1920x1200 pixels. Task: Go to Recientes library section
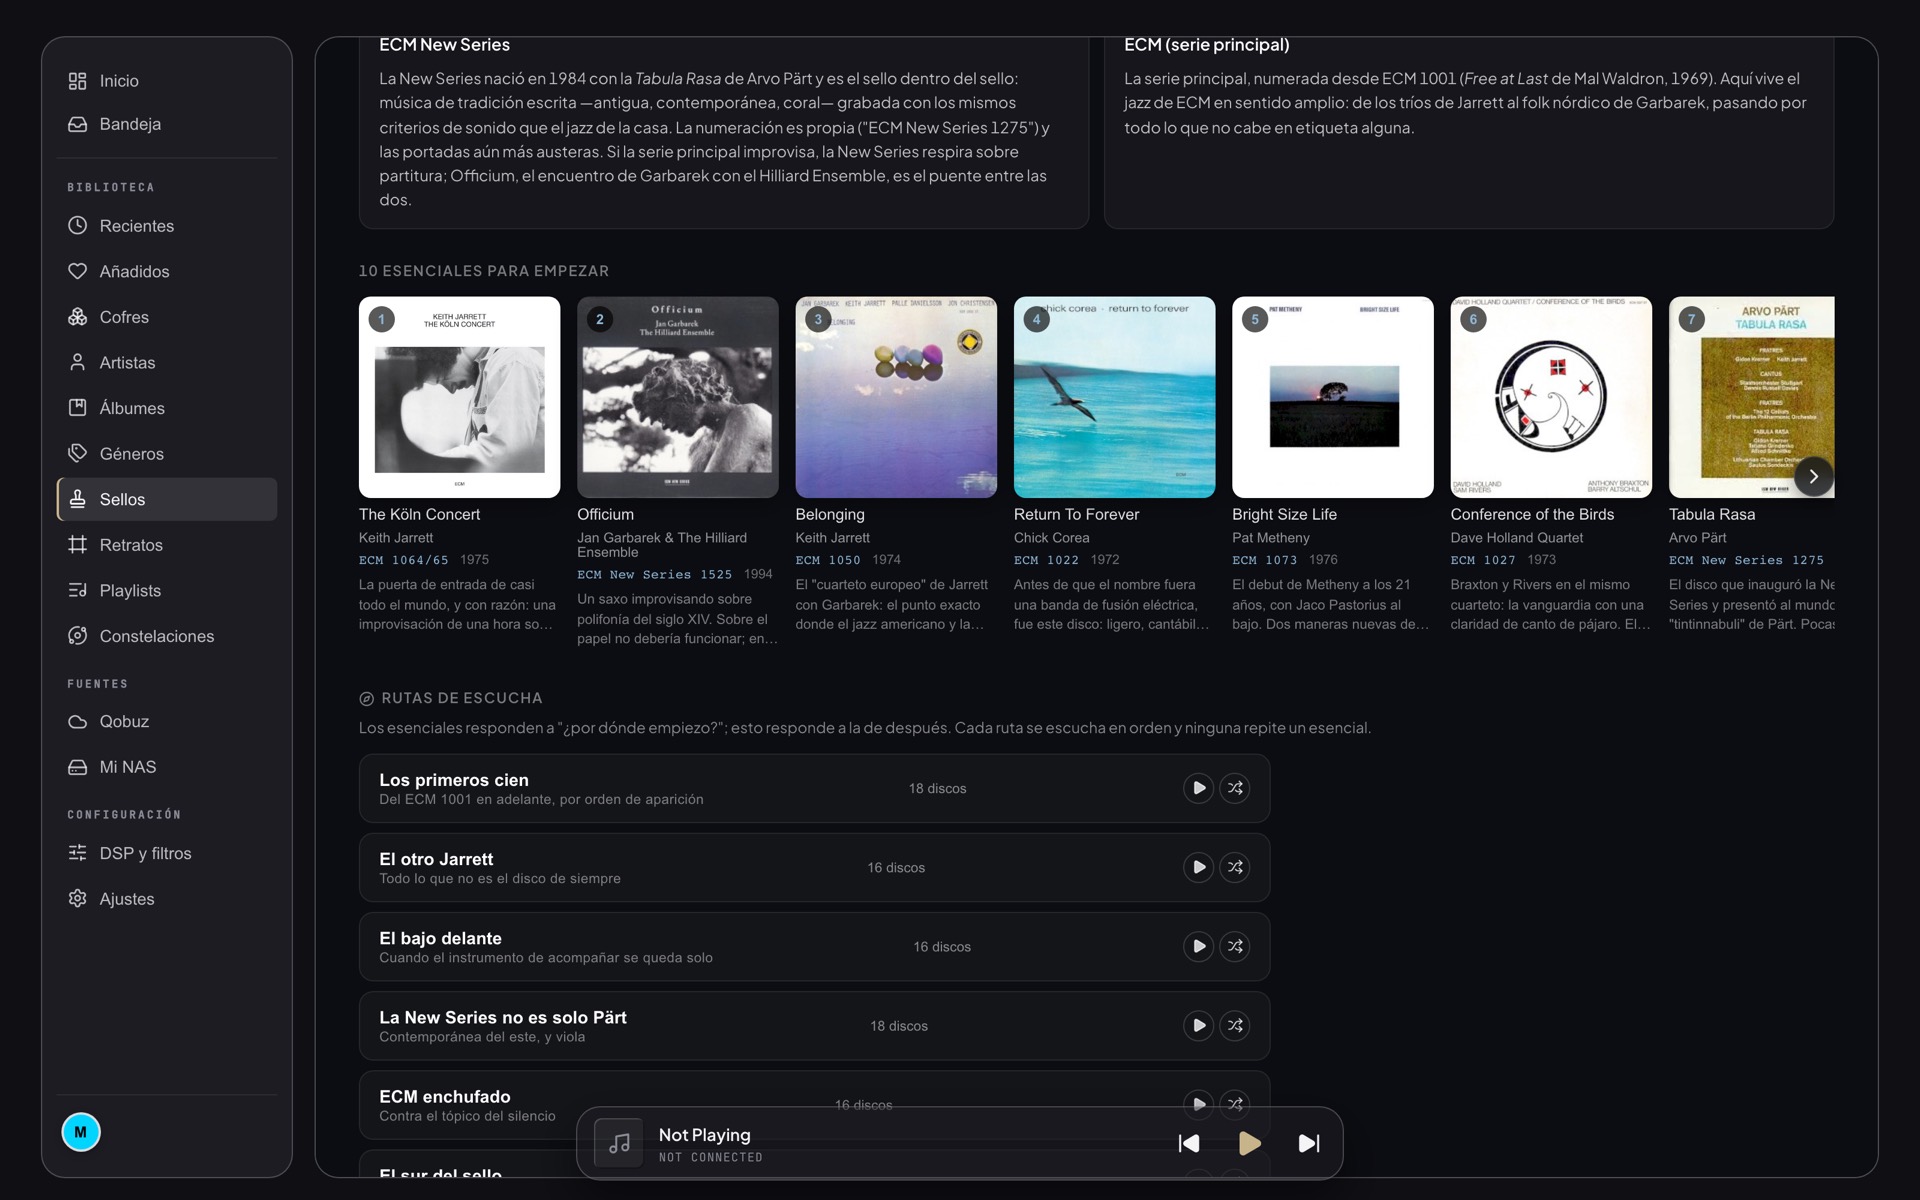coord(166,226)
